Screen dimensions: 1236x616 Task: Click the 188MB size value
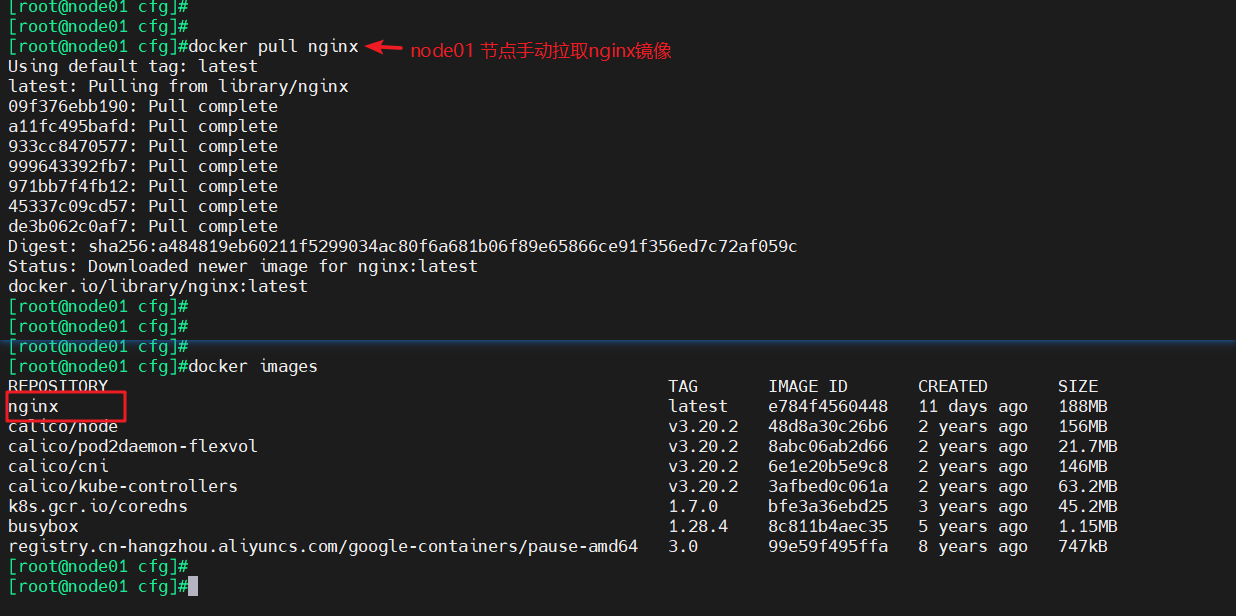1083,406
